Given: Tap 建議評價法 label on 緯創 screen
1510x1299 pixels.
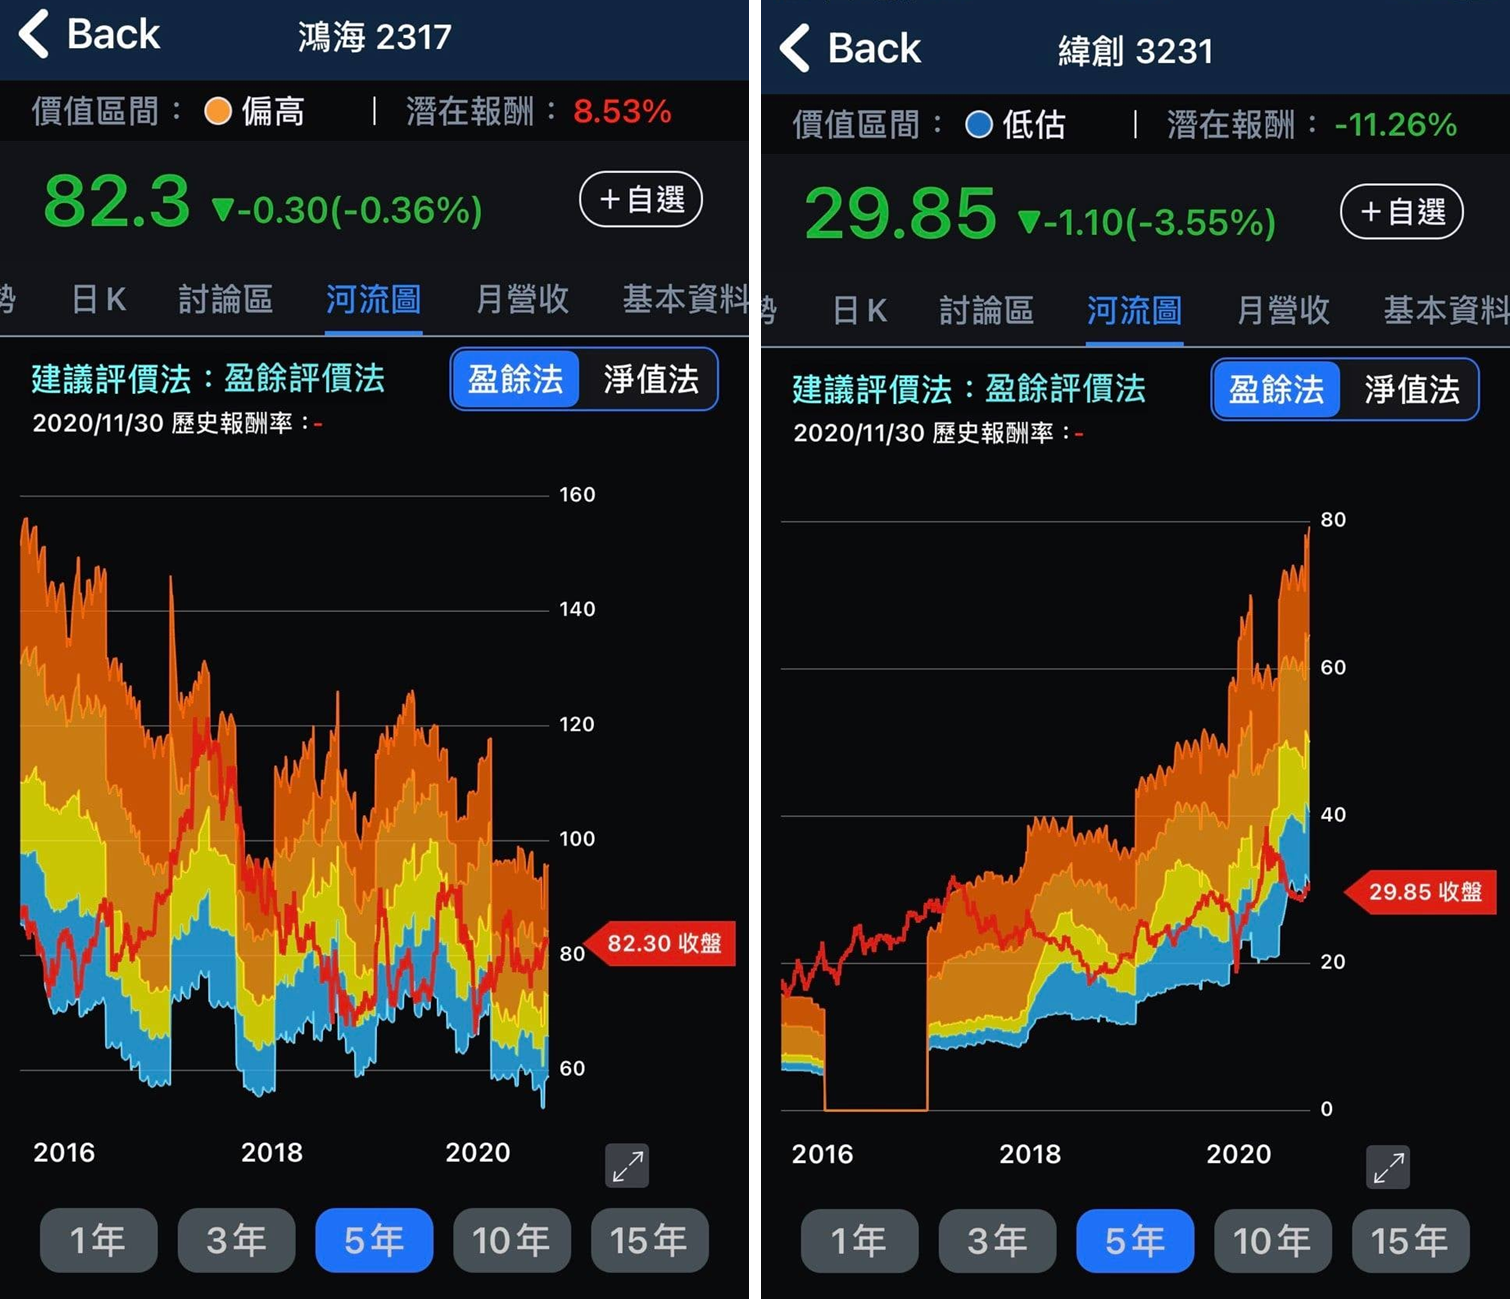Looking at the screenshot, I should [x=969, y=389].
